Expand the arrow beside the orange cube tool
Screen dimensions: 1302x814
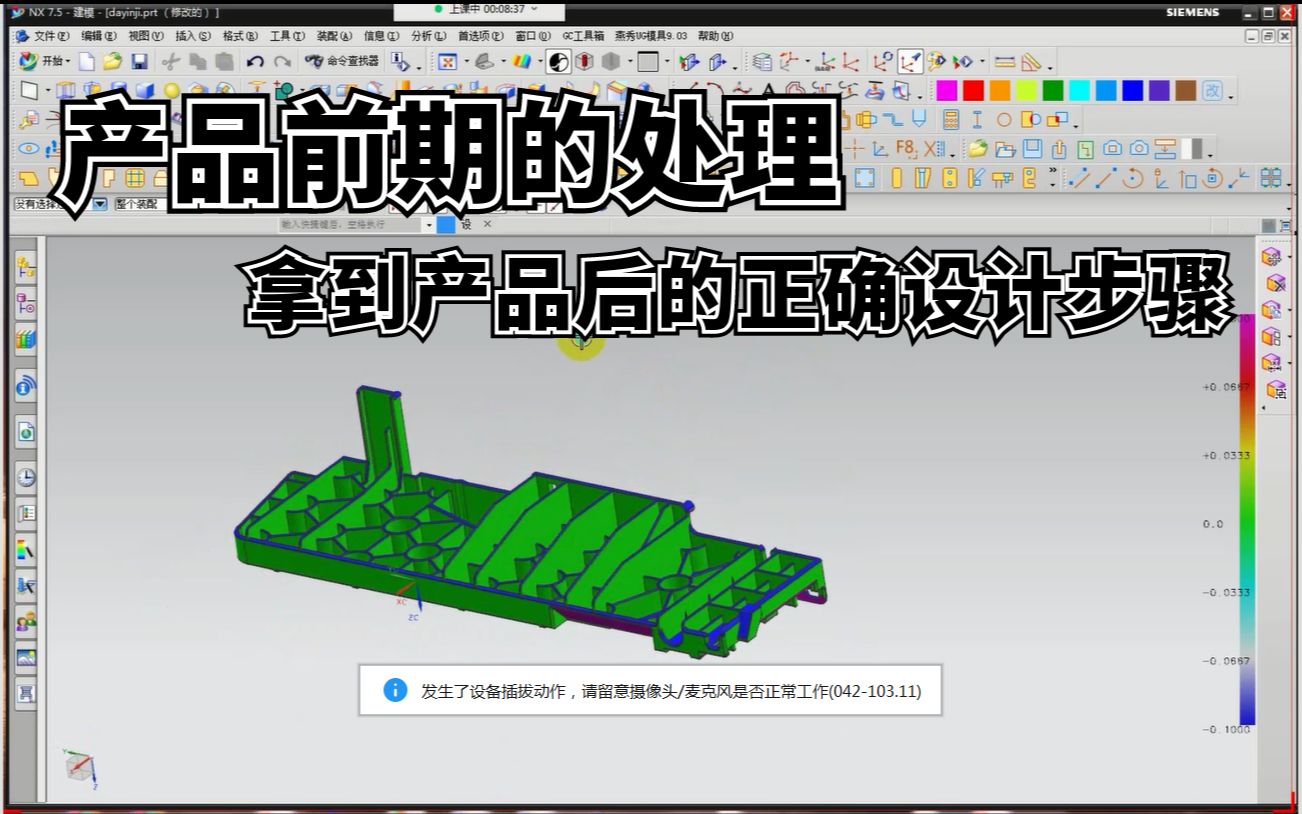(x=1290, y=257)
